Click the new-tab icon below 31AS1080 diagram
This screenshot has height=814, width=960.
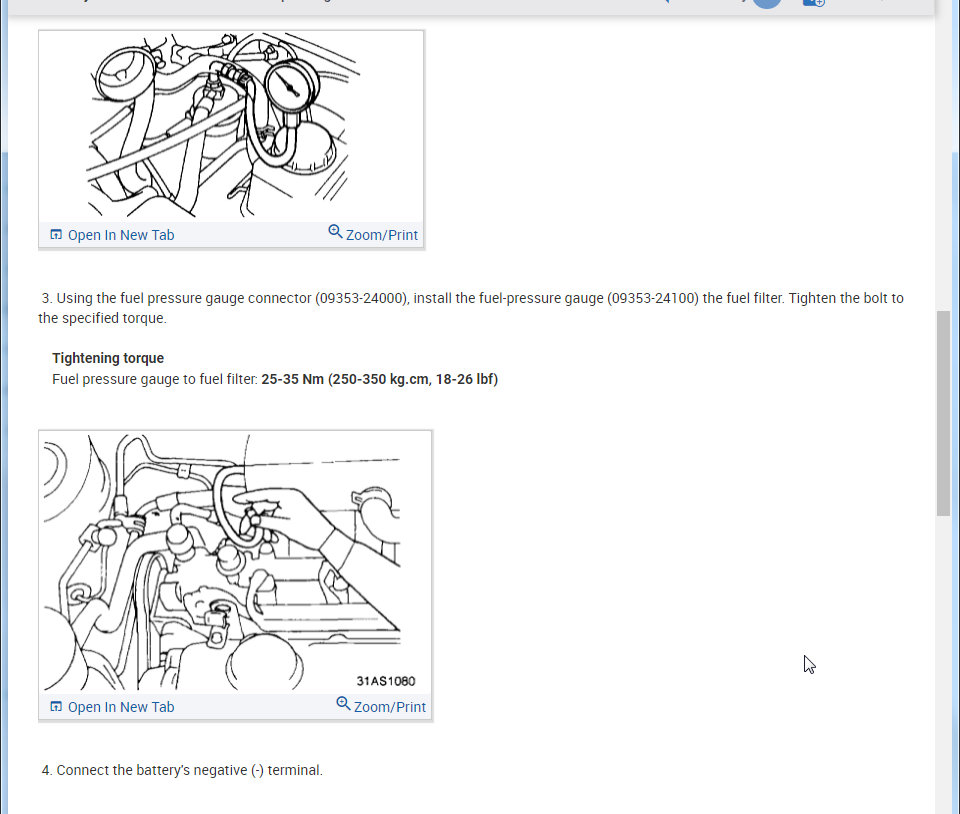pos(56,707)
